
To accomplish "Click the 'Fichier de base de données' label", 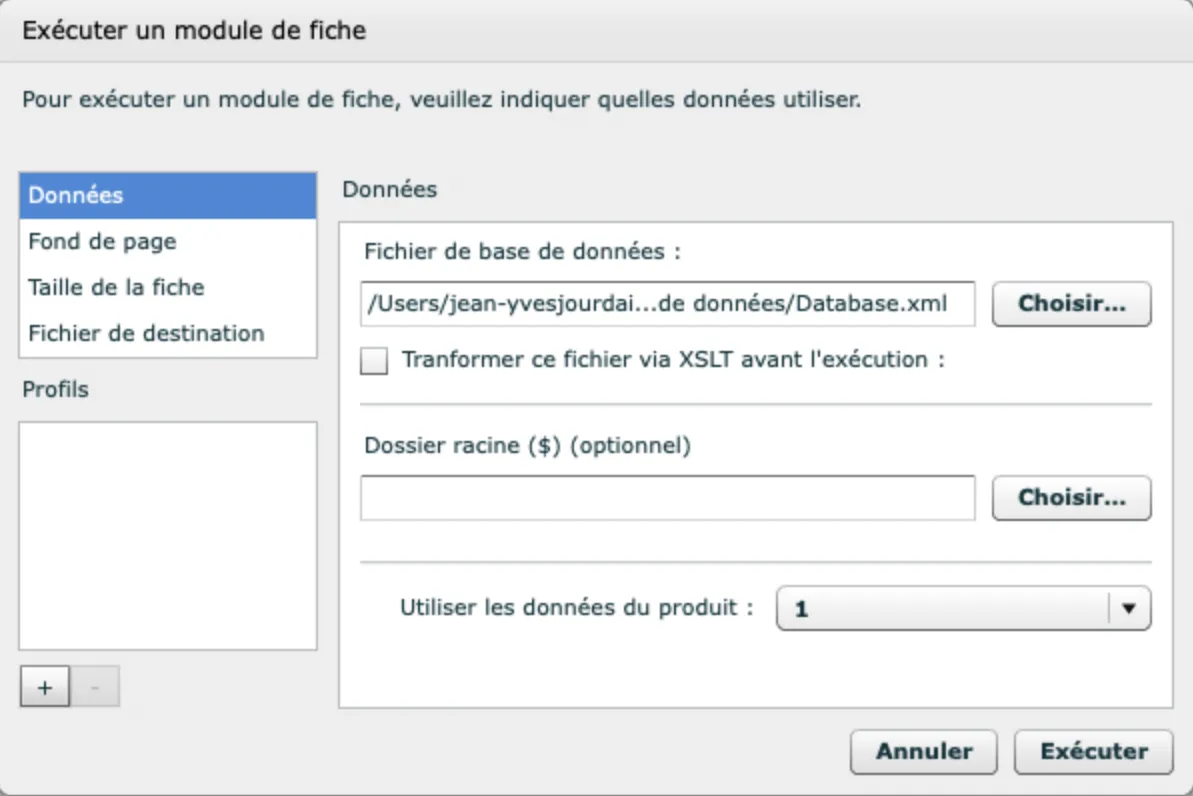I will click(522, 252).
